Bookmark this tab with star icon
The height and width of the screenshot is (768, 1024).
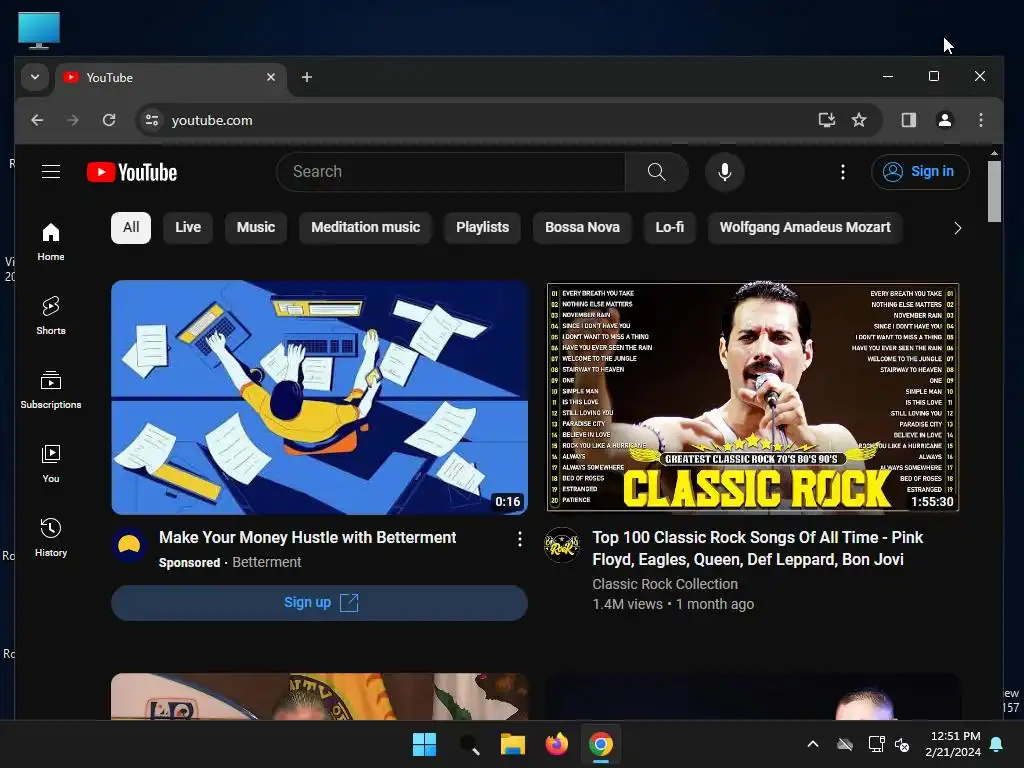[859, 120]
